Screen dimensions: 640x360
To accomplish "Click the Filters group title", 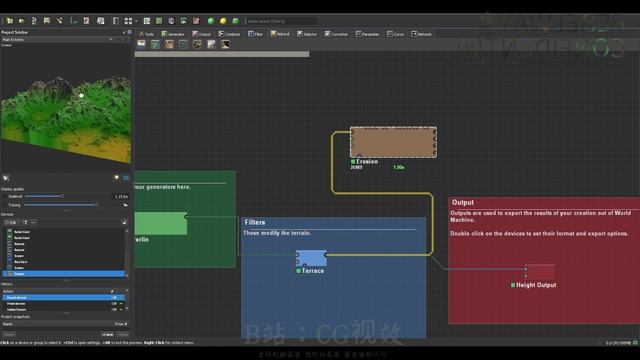I will tap(255, 222).
